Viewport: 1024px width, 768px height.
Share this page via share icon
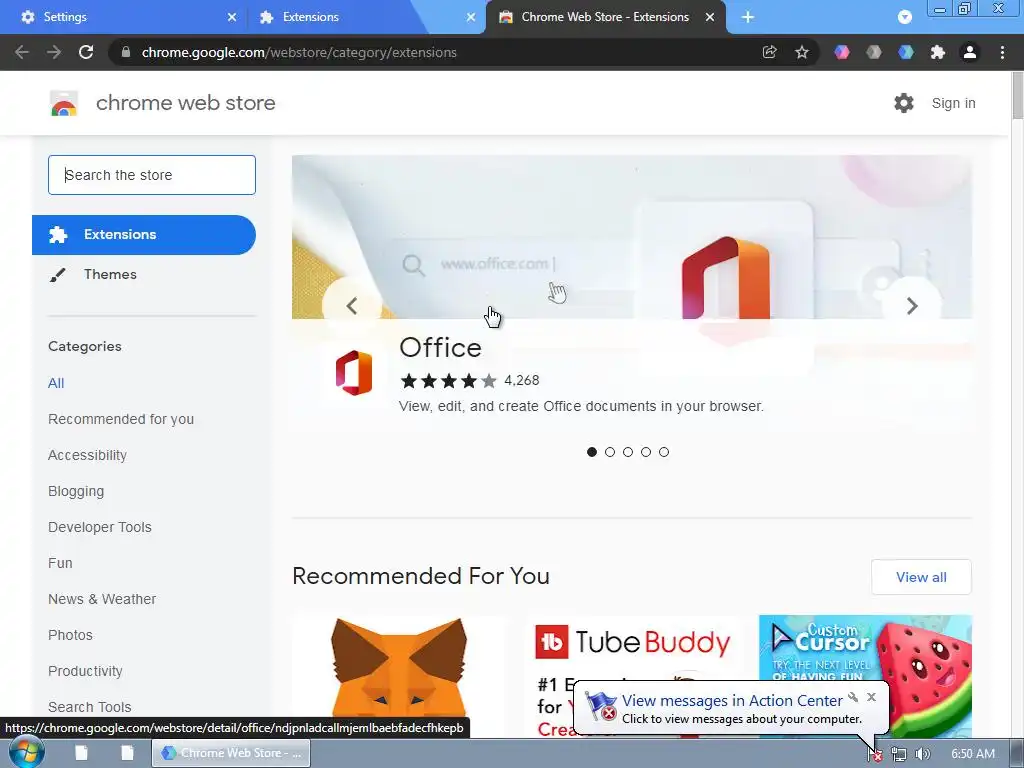coord(769,52)
